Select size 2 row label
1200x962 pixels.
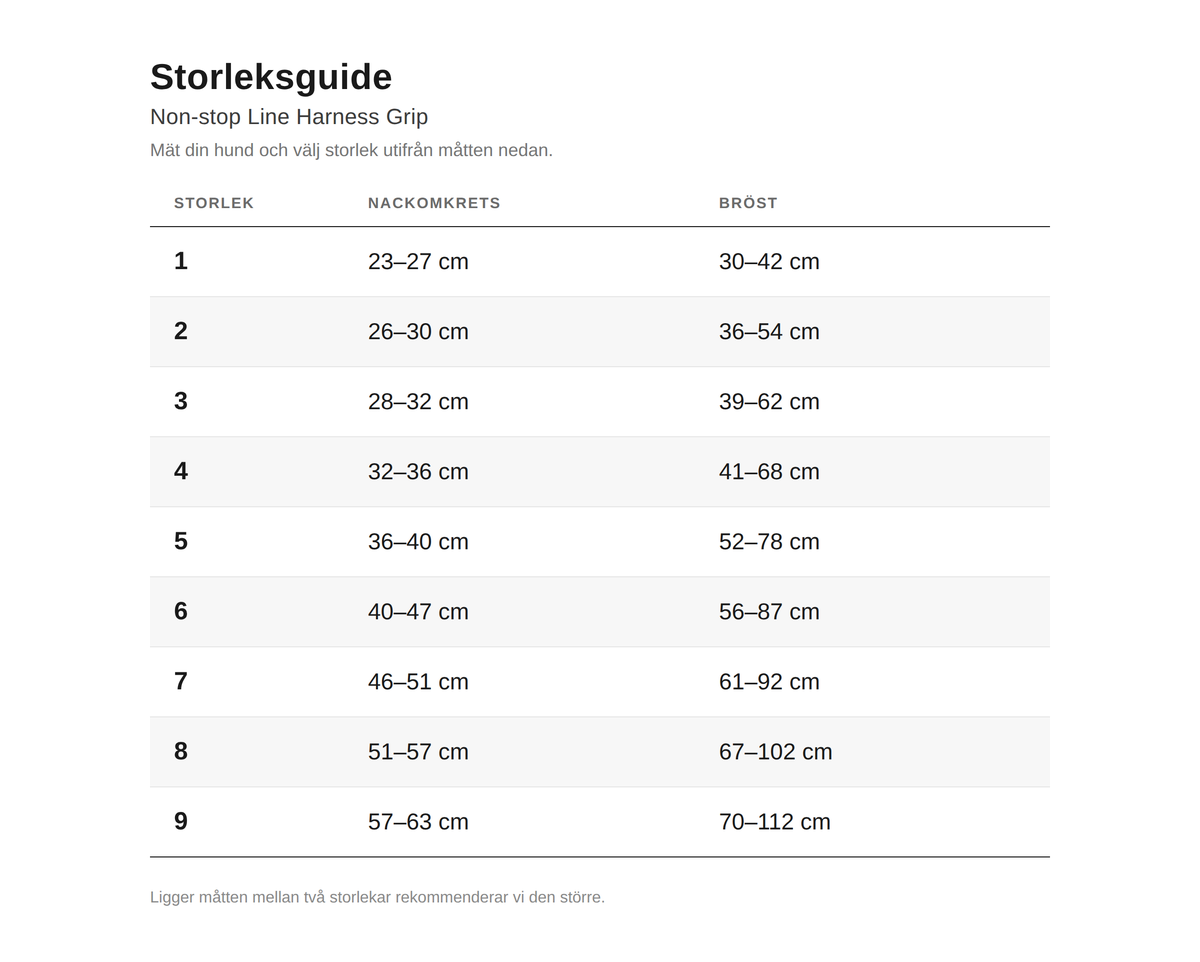(x=181, y=331)
